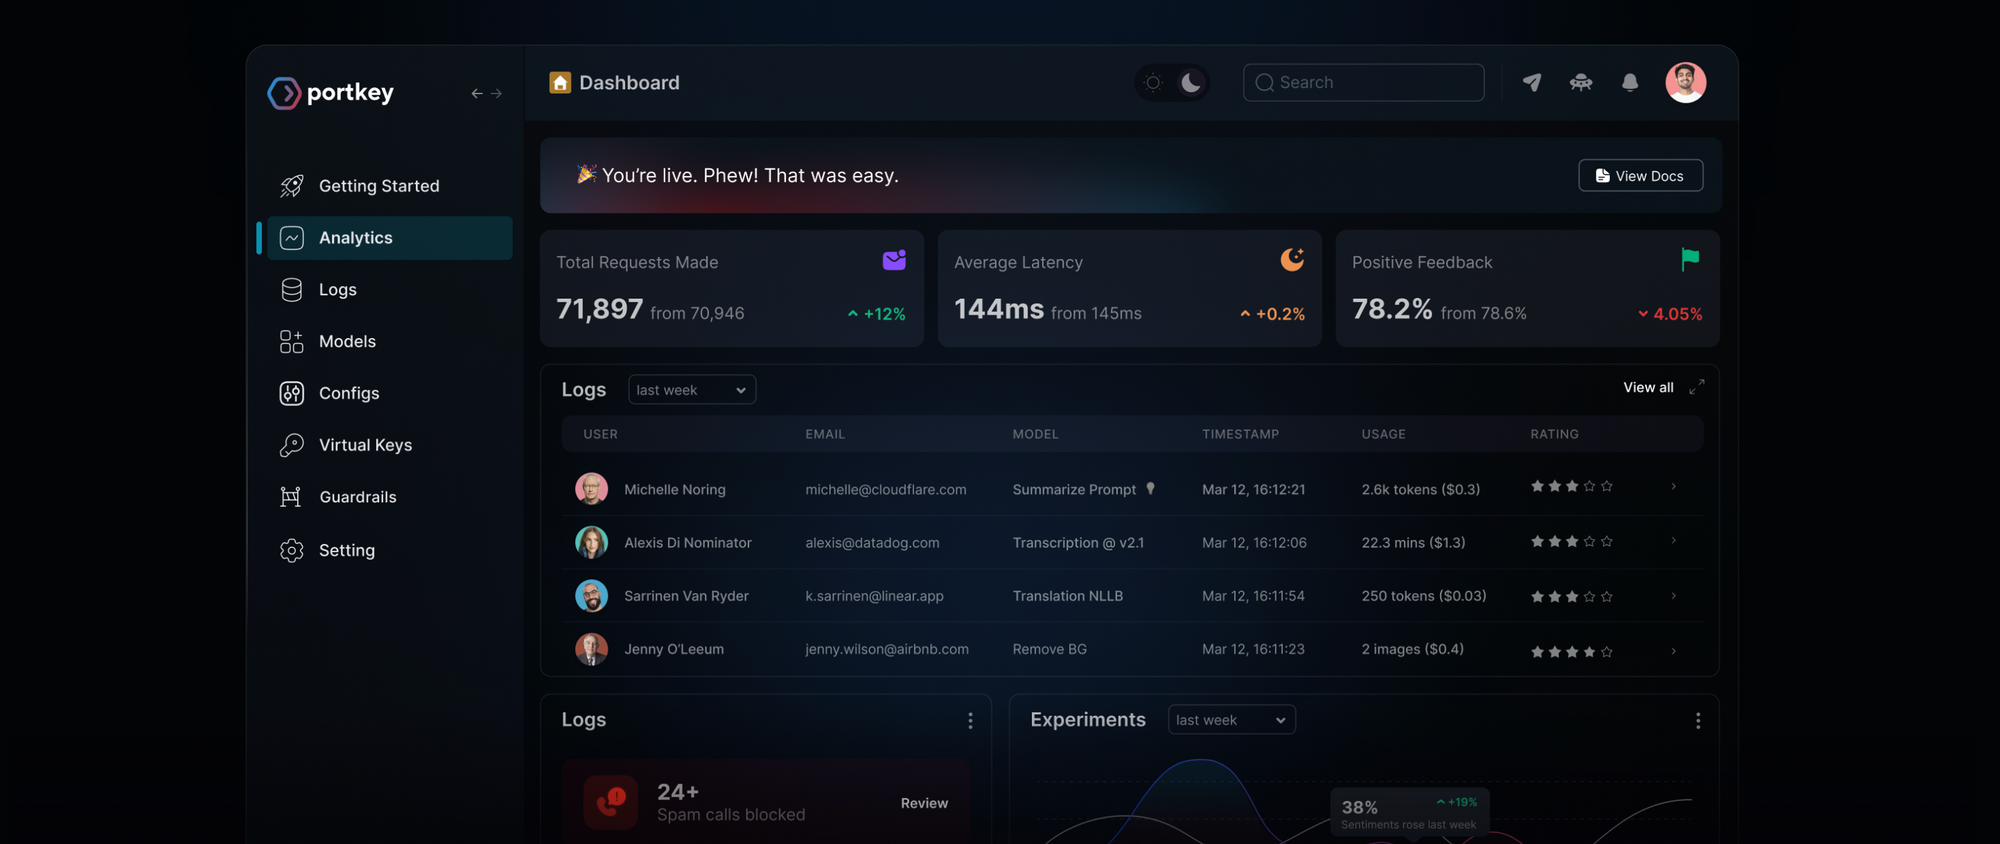The height and width of the screenshot is (844, 2000).
Task: Click the Setting gear icon
Action: 291,550
